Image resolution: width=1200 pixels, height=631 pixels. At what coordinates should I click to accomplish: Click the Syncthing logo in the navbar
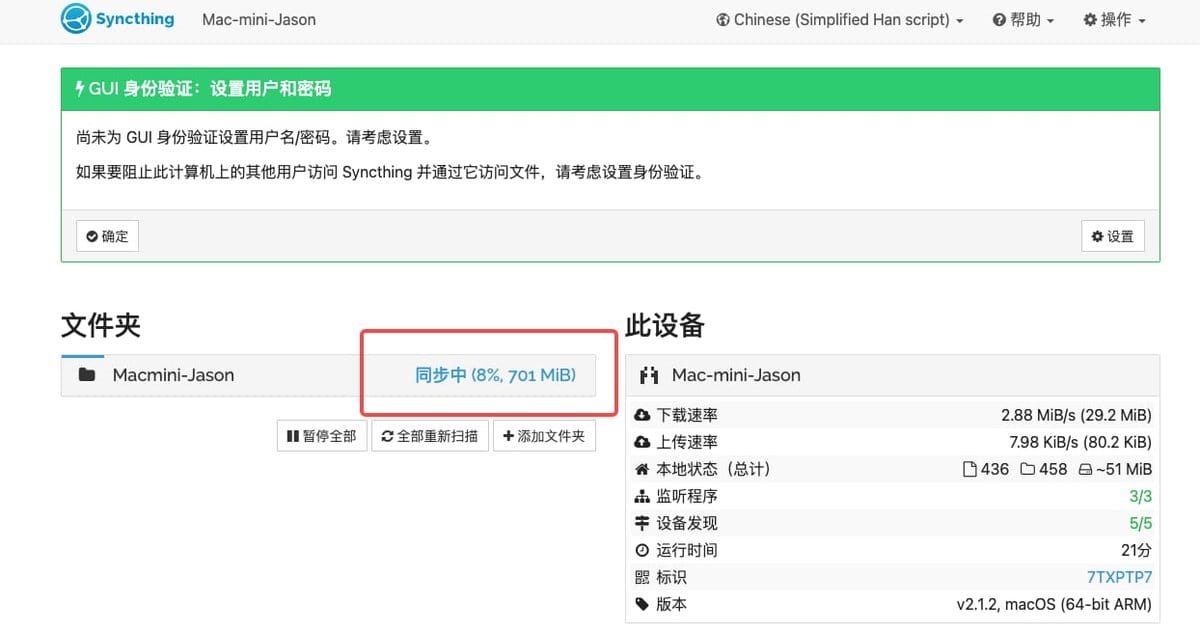[117, 19]
